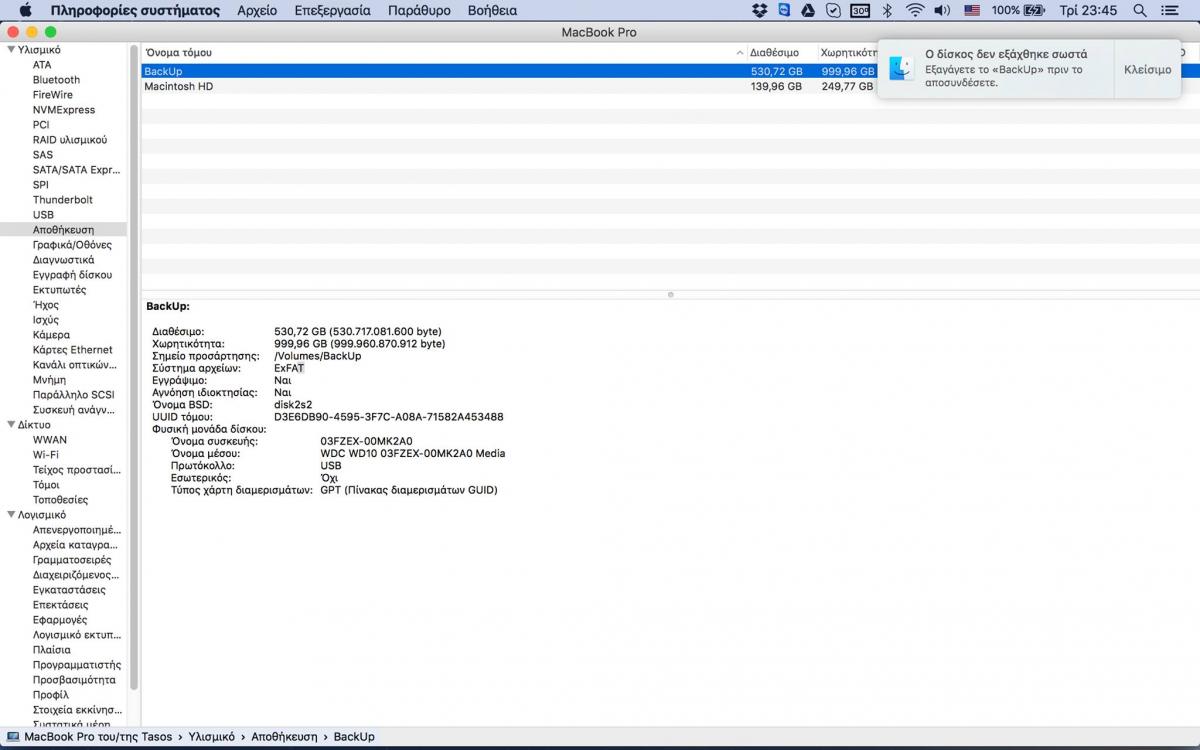Screen dimensions: 1200x750
Task: Select SAS in the sidebar
Action: click(x=43, y=154)
